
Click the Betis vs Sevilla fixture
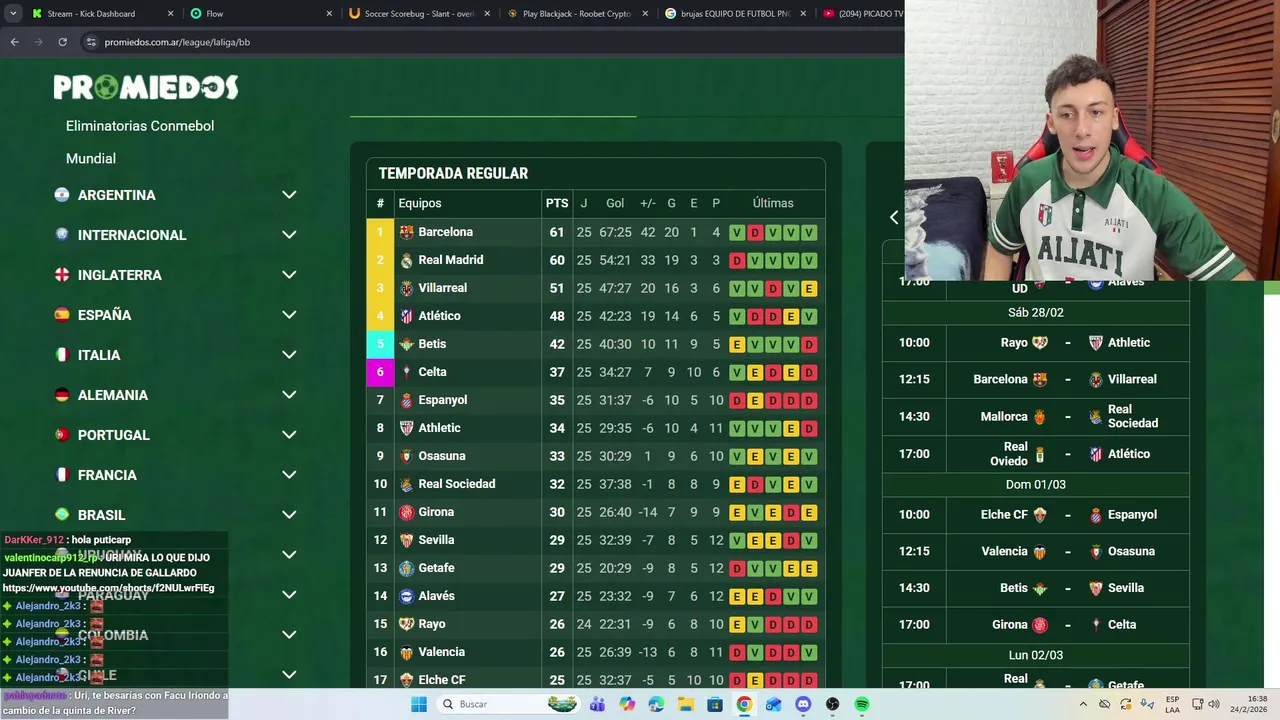1036,588
